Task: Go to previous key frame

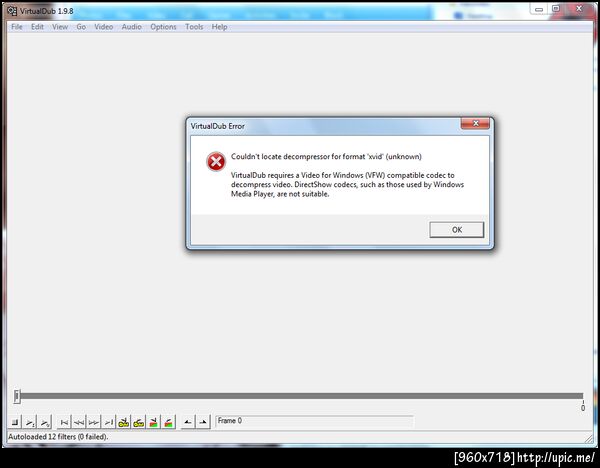Action: coord(124,422)
